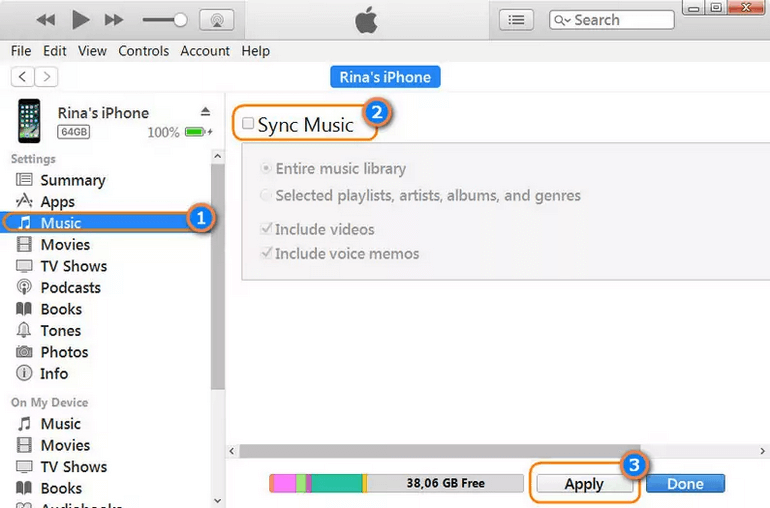The height and width of the screenshot is (508, 770).
Task: Click the 100% battery percentage text
Action: click(x=164, y=132)
